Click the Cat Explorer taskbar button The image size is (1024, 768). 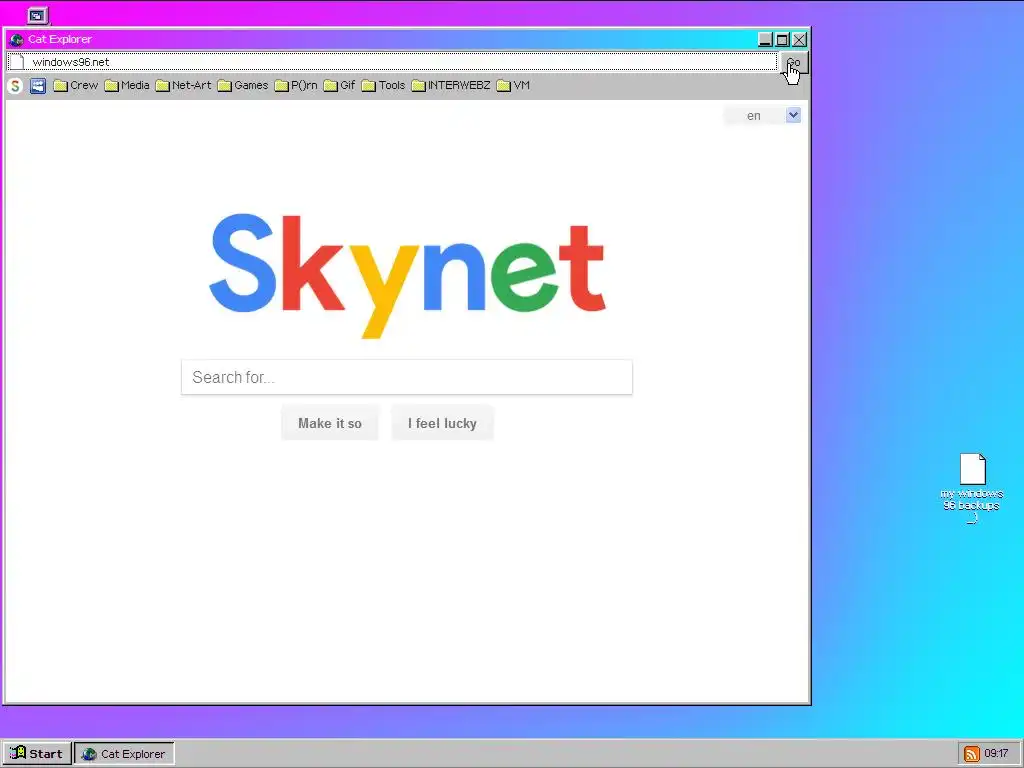124,754
